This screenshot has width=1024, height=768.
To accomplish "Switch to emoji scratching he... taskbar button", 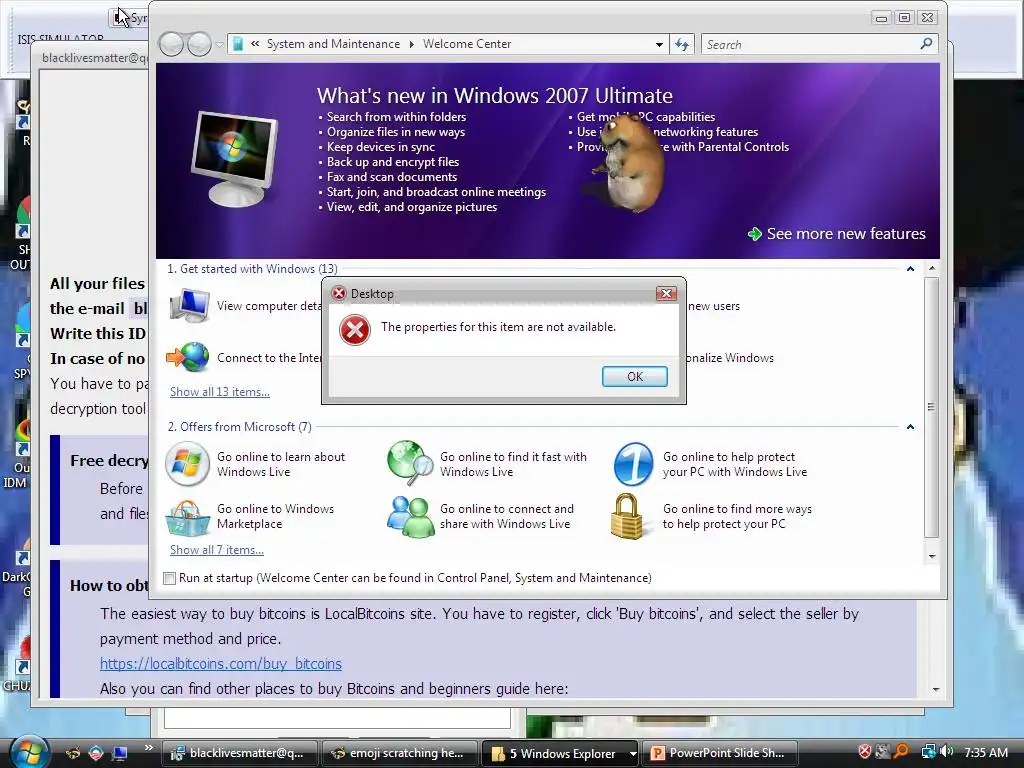I will click(x=400, y=753).
